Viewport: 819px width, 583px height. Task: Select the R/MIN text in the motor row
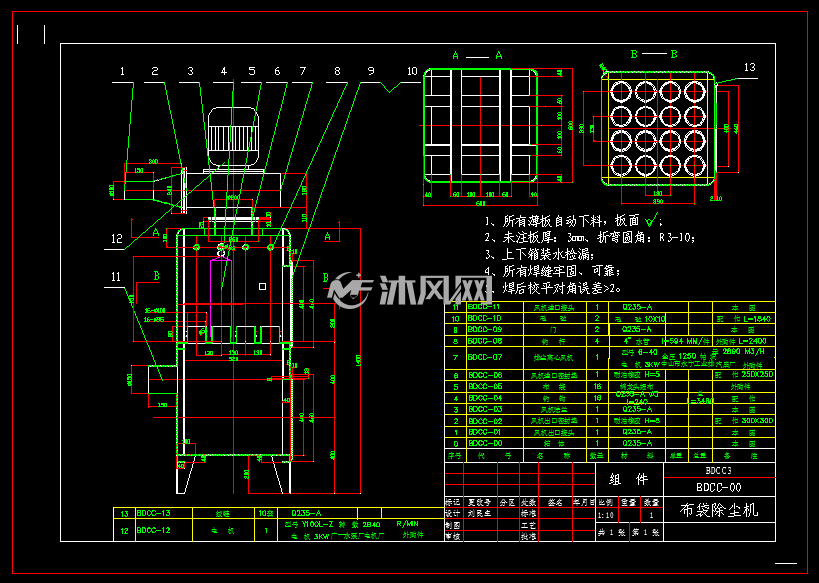(x=407, y=523)
